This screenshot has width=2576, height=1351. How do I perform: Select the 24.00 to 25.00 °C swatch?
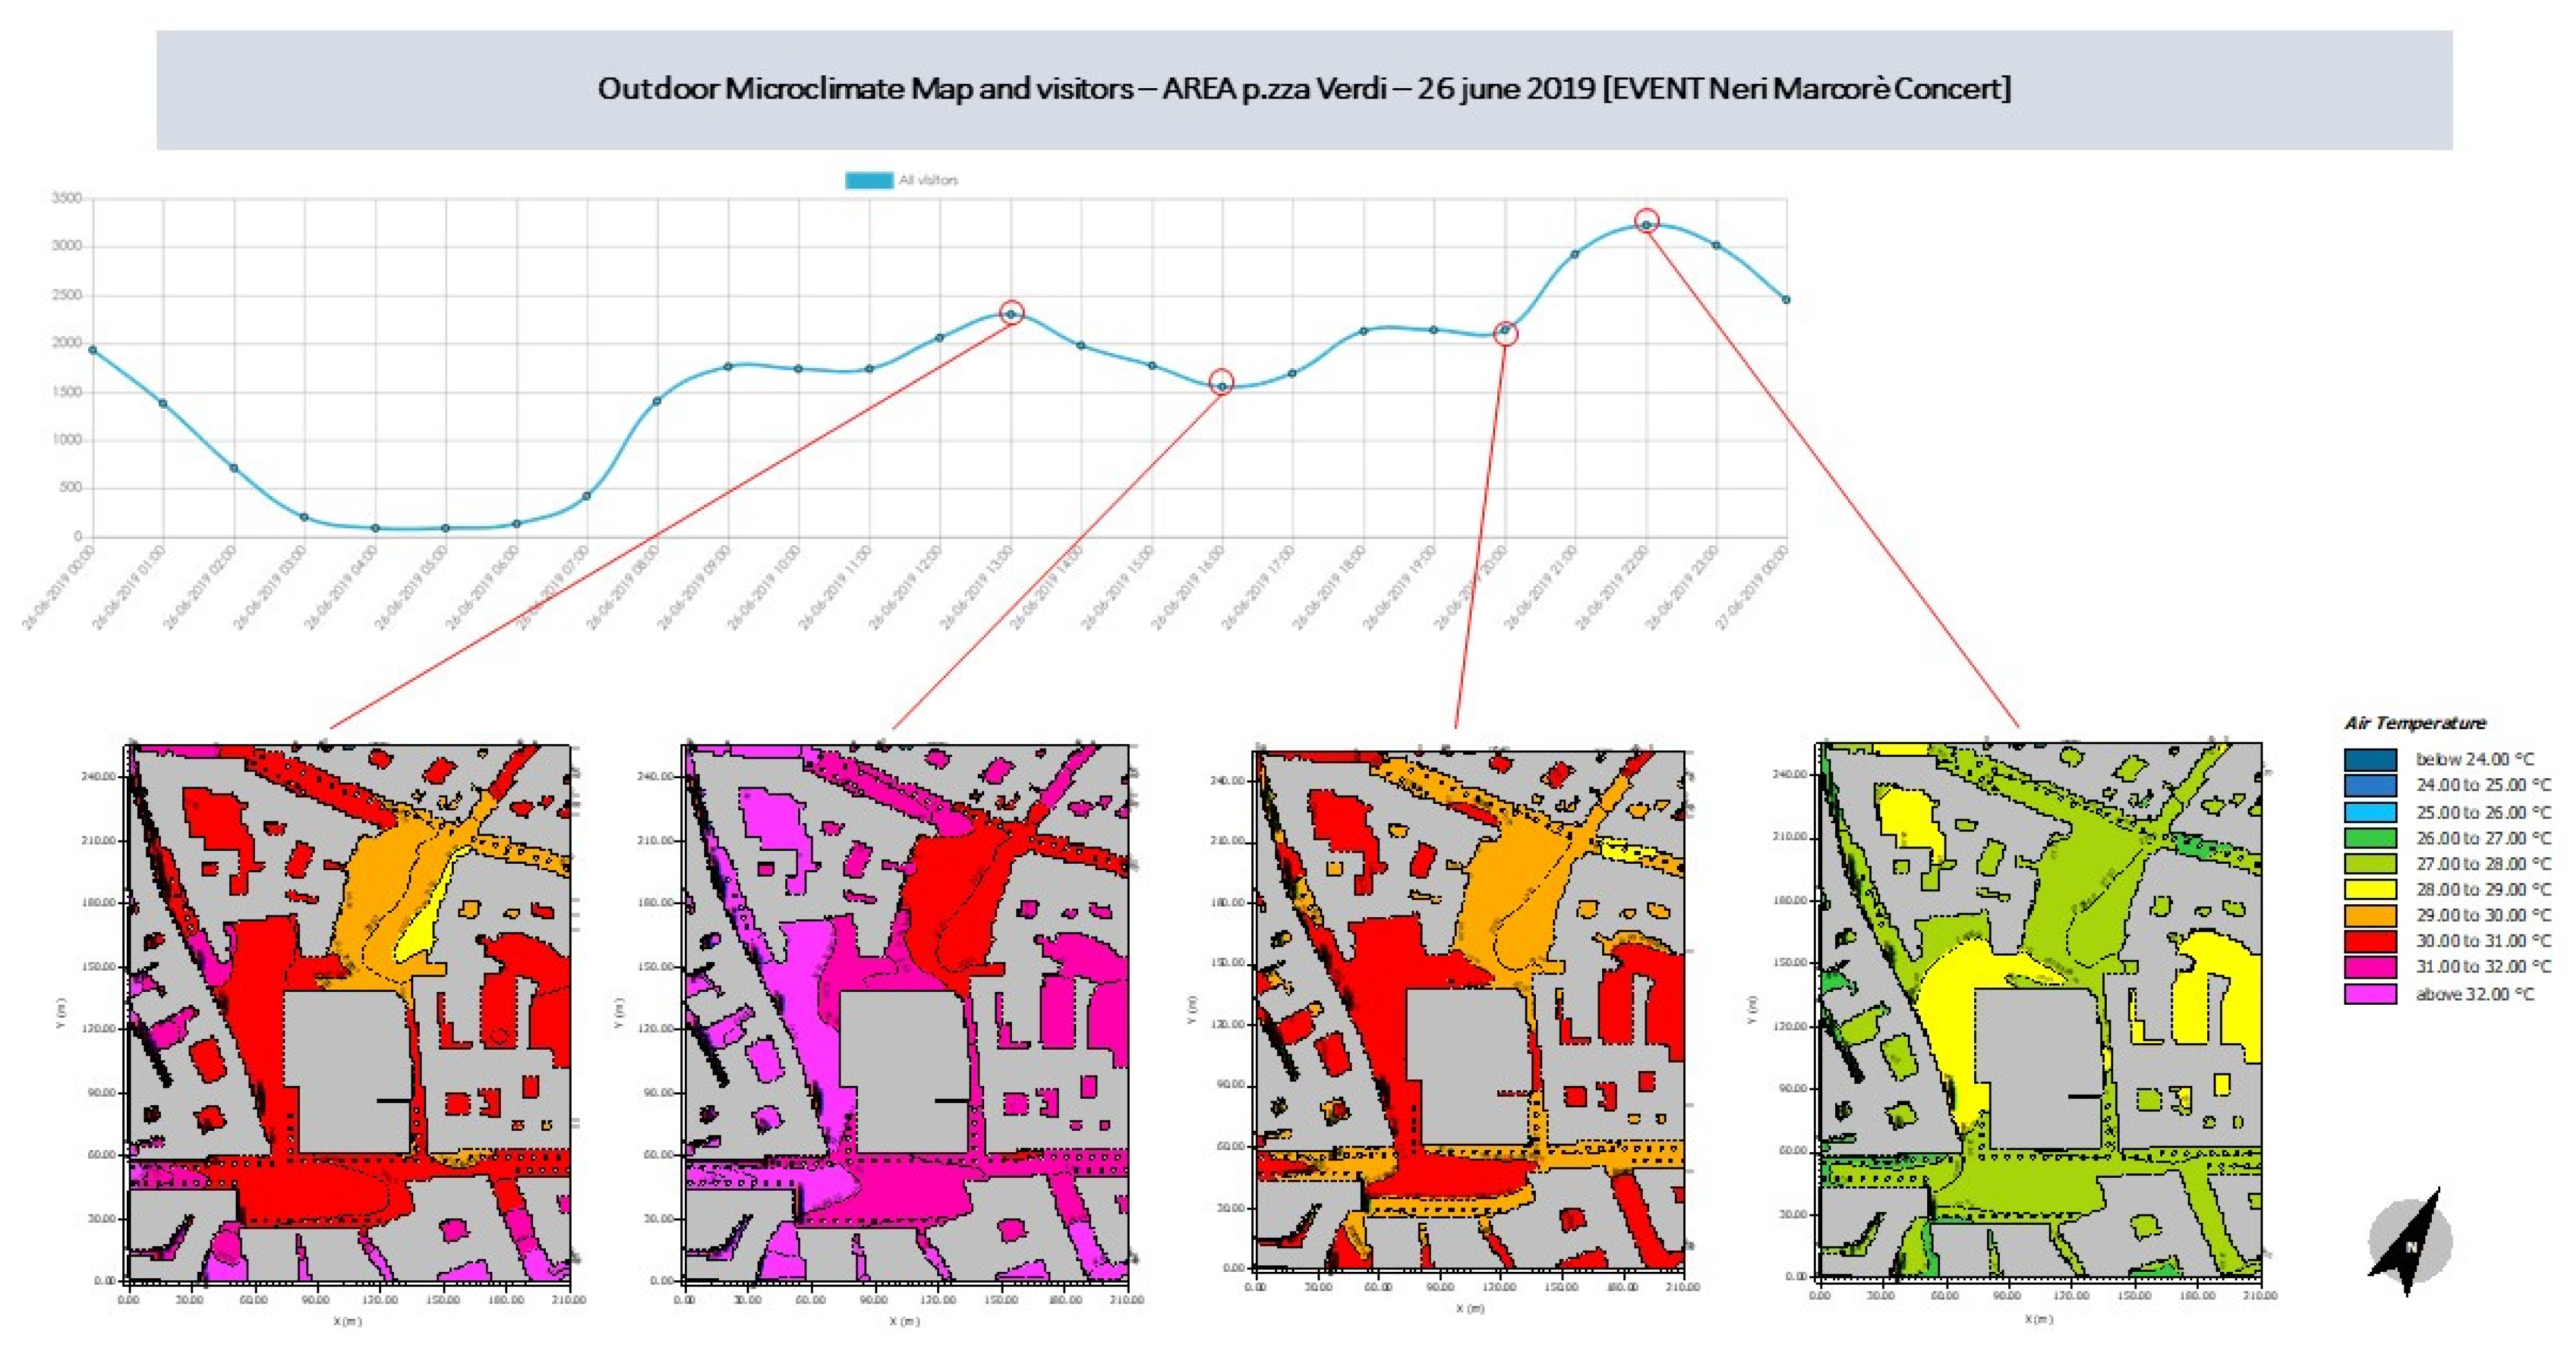2370,786
